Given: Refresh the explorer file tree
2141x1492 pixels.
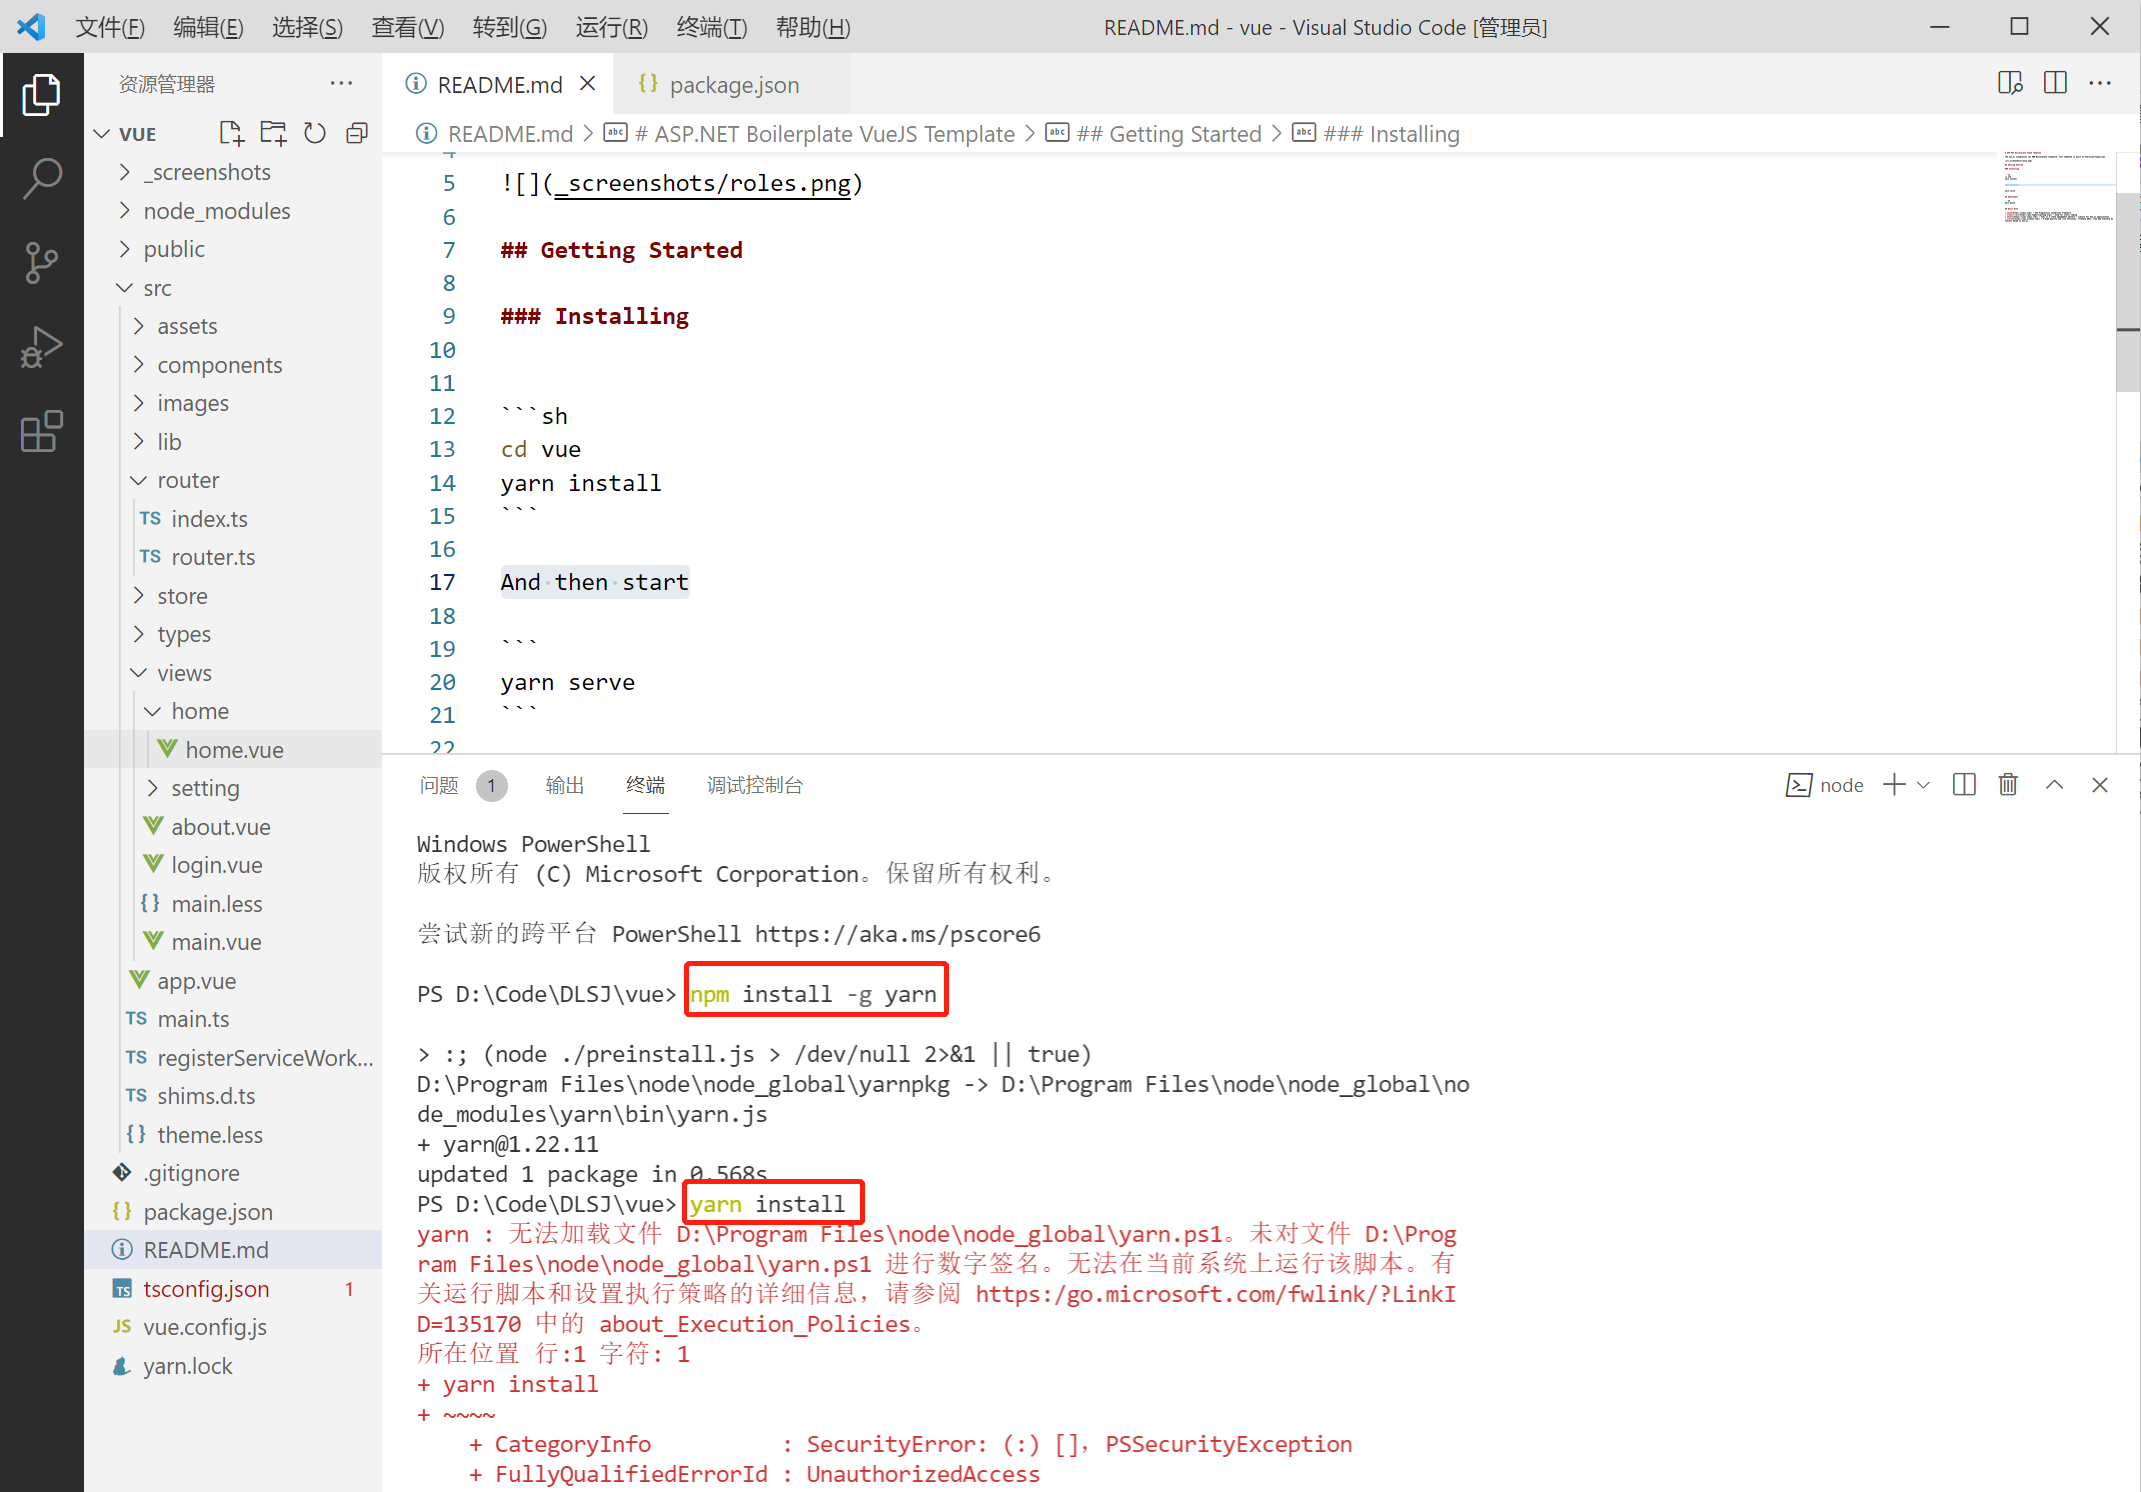Looking at the screenshot, I should coord(315,133).
